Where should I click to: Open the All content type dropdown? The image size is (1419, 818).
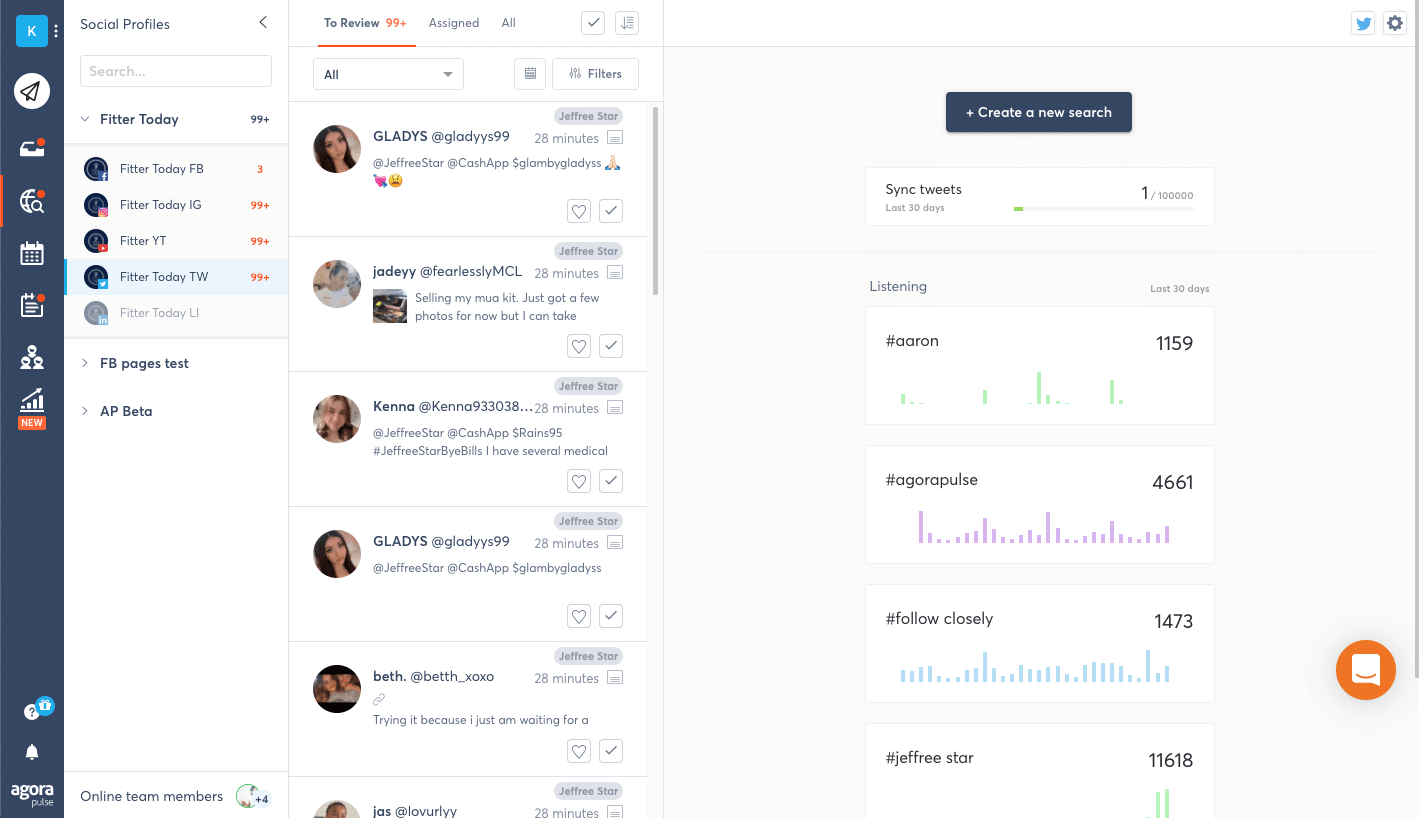[x=388, y=74]
